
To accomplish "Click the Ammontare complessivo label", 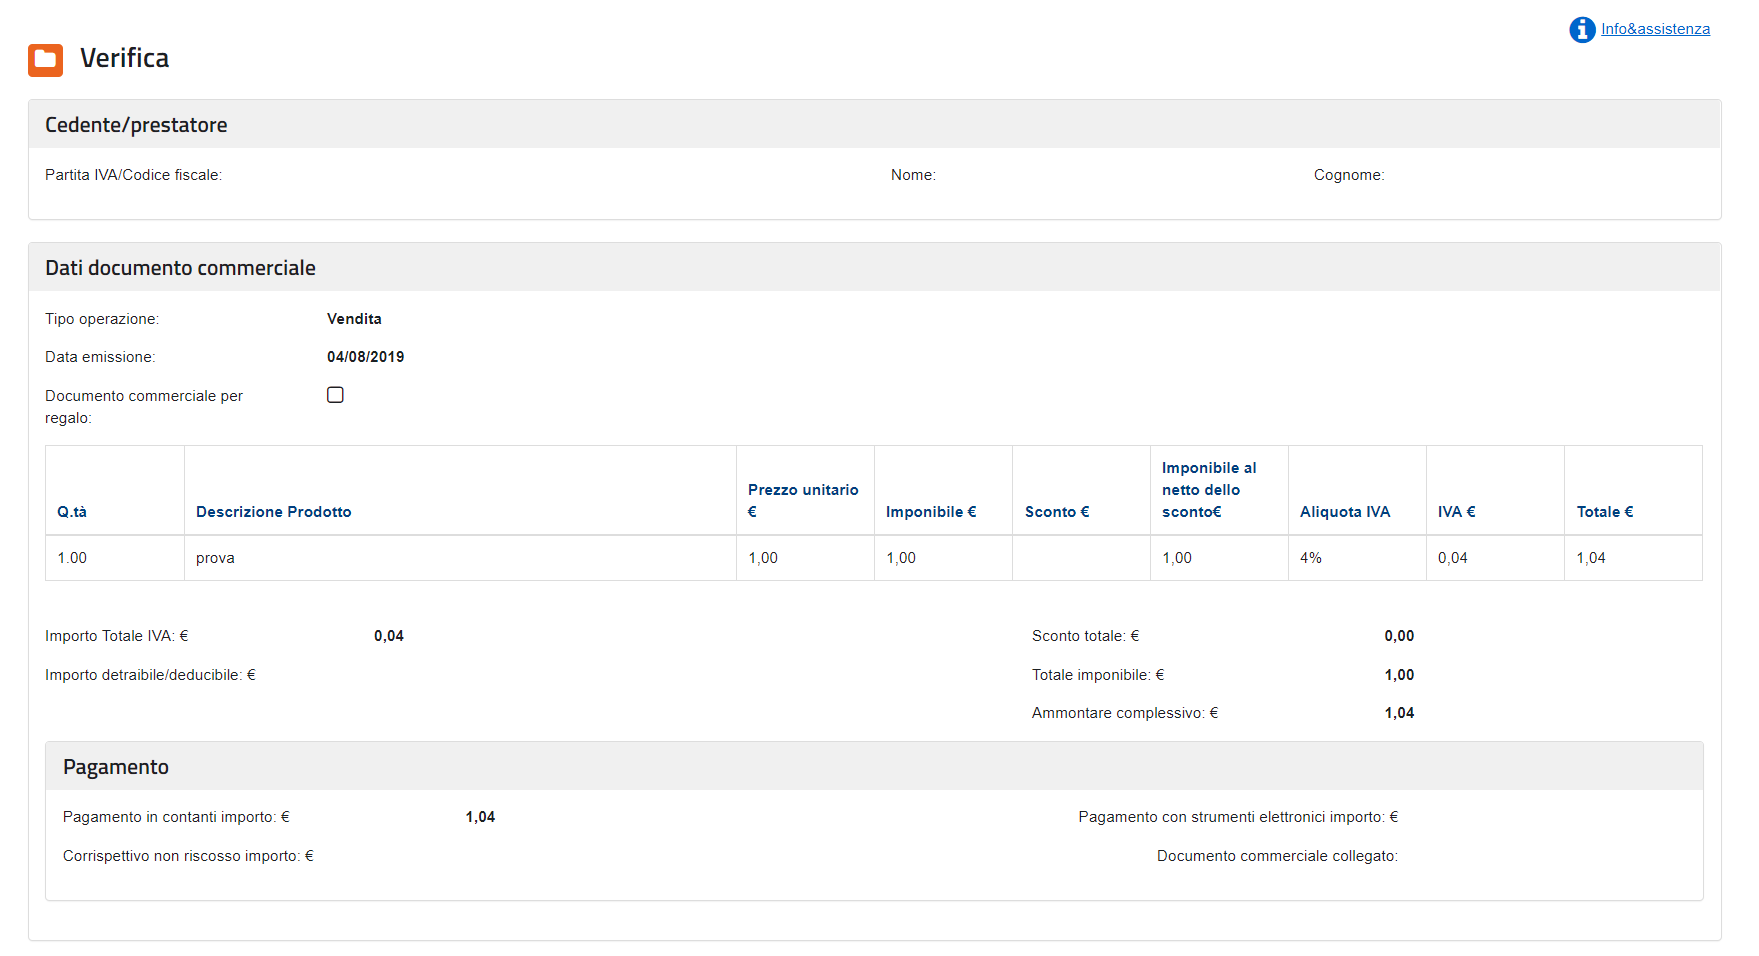I will tap(1125, 713).
